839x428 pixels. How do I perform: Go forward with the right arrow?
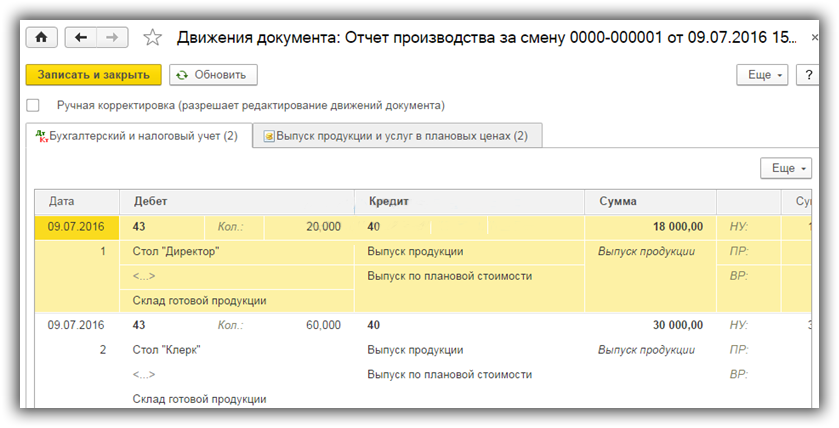click(x=111, y=38)
